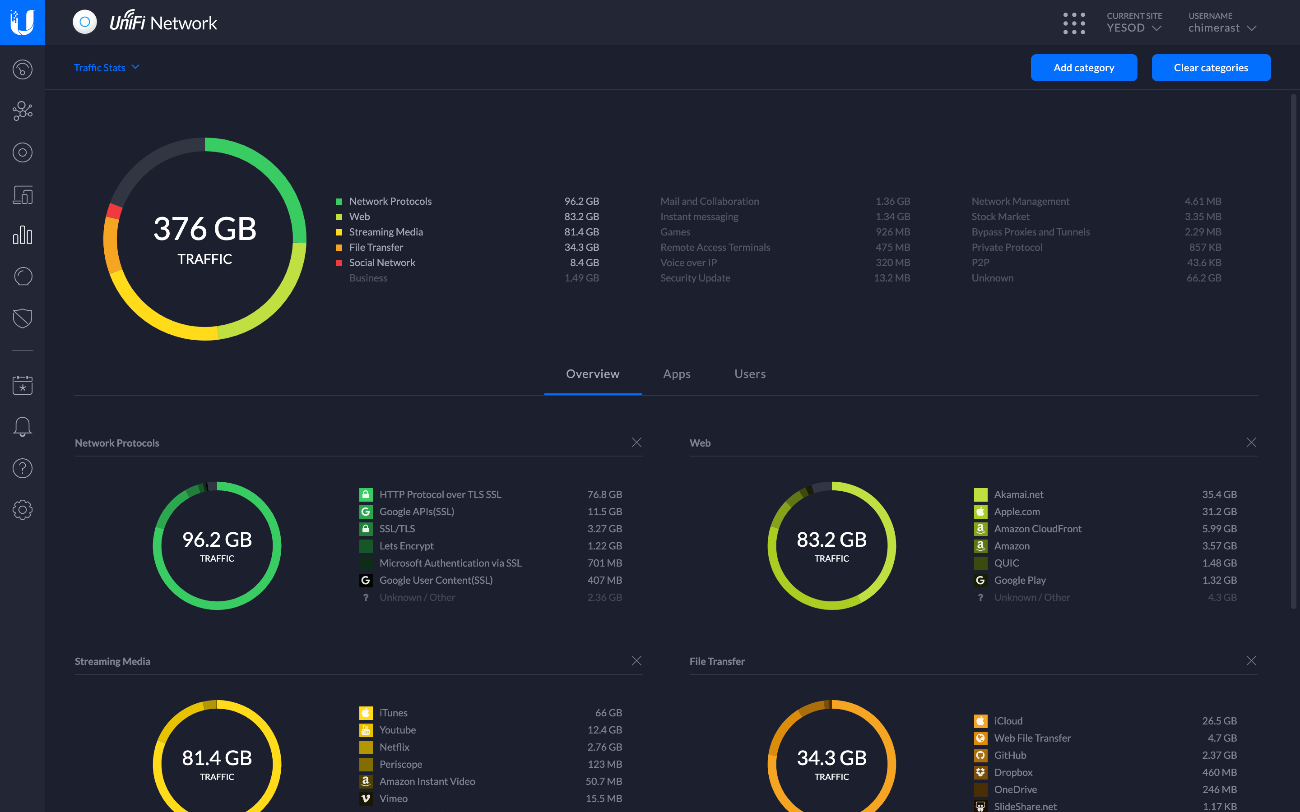The image size is (1300, 812).
Task: Open the apps grid switcher icon
Action: tap(1074, 23)
